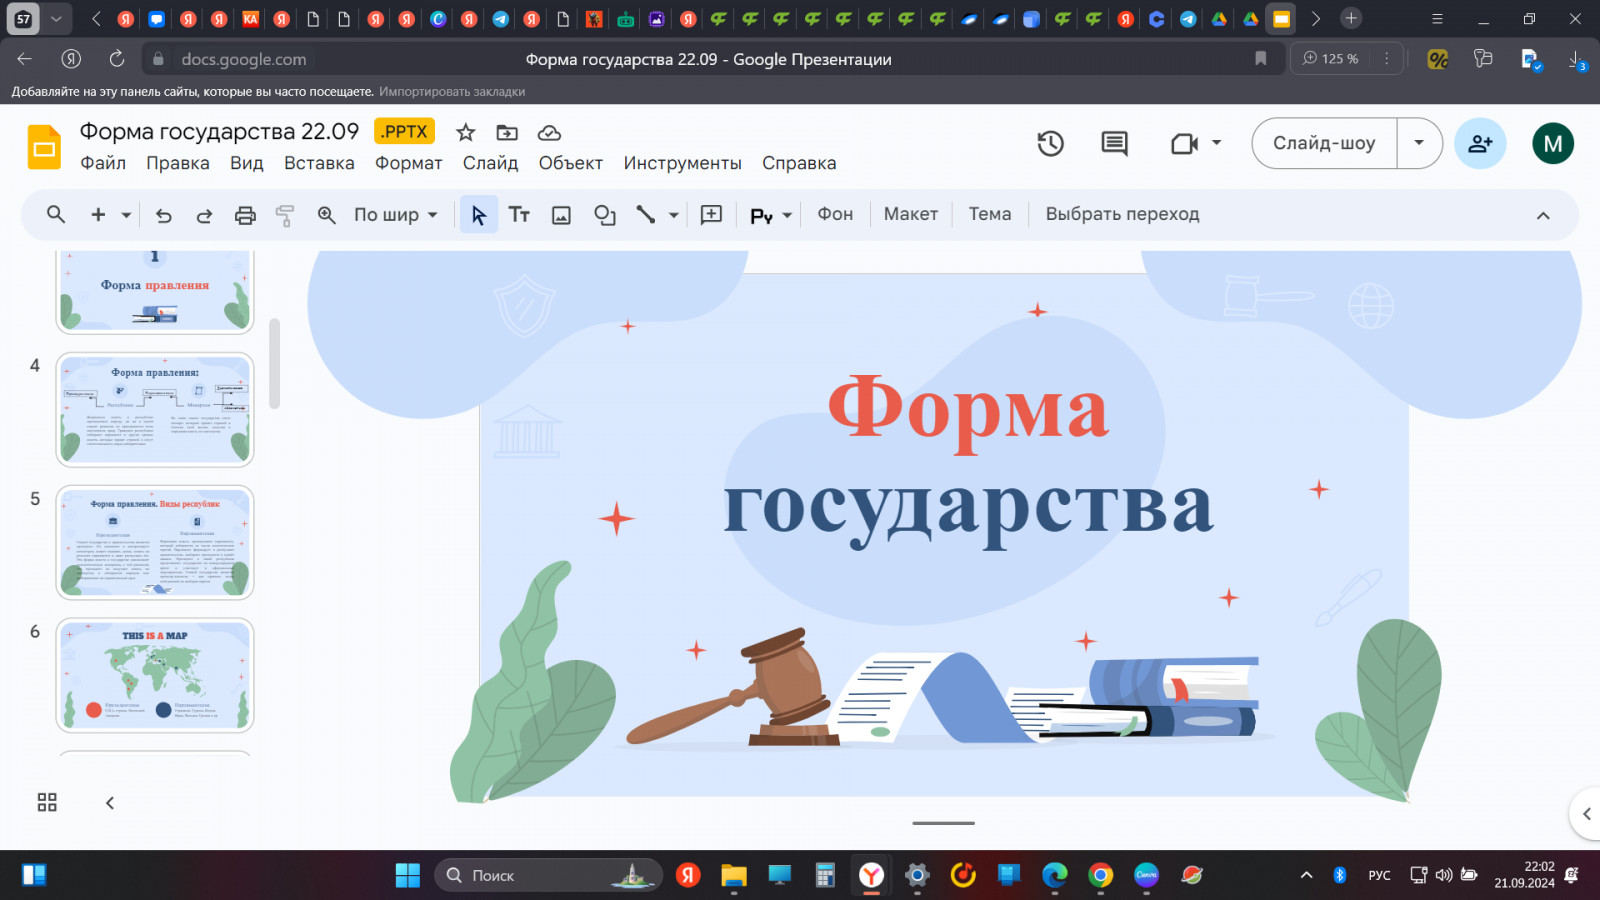1600x900 pixels.
Task: Click Выбрать переход transition button
Action: pyautogui.click(x=1122, y=214)
